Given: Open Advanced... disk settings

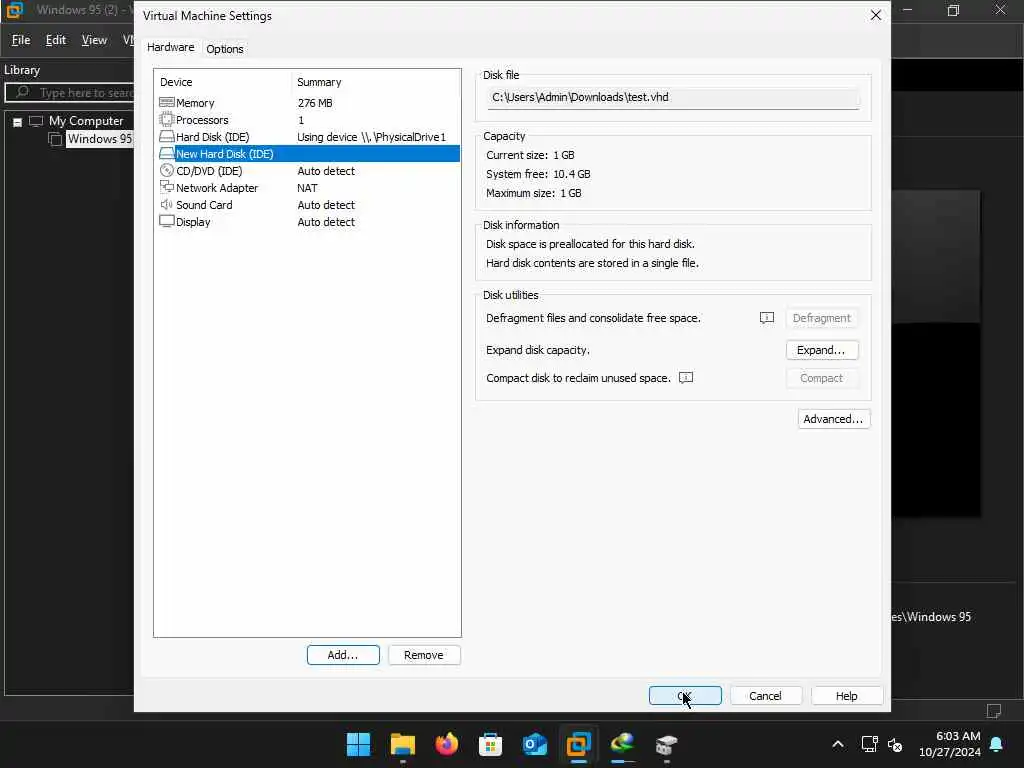Looking at the screenshot, I should point(833,419).
